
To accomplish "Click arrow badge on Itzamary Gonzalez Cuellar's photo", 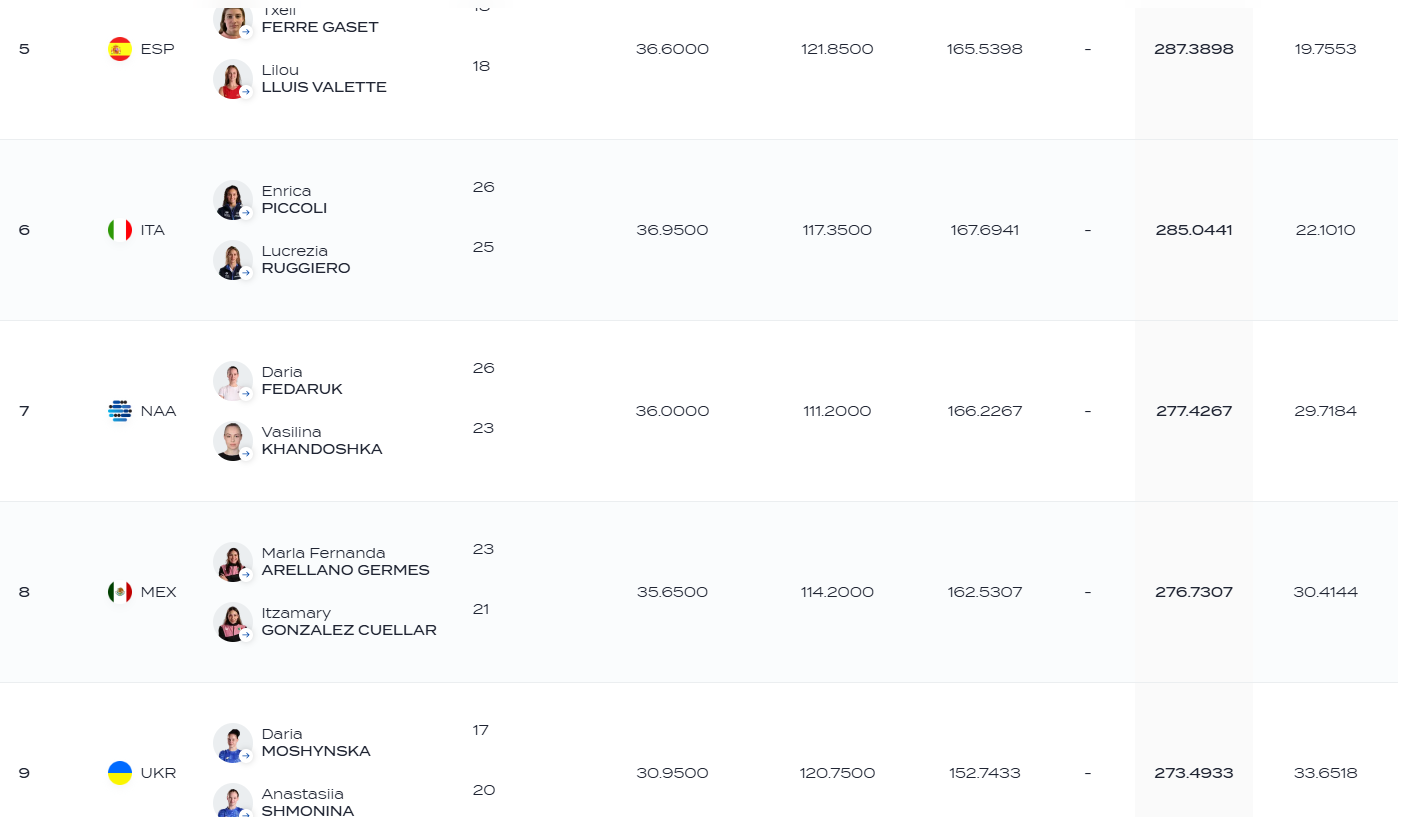I will [x=245, y=635].
